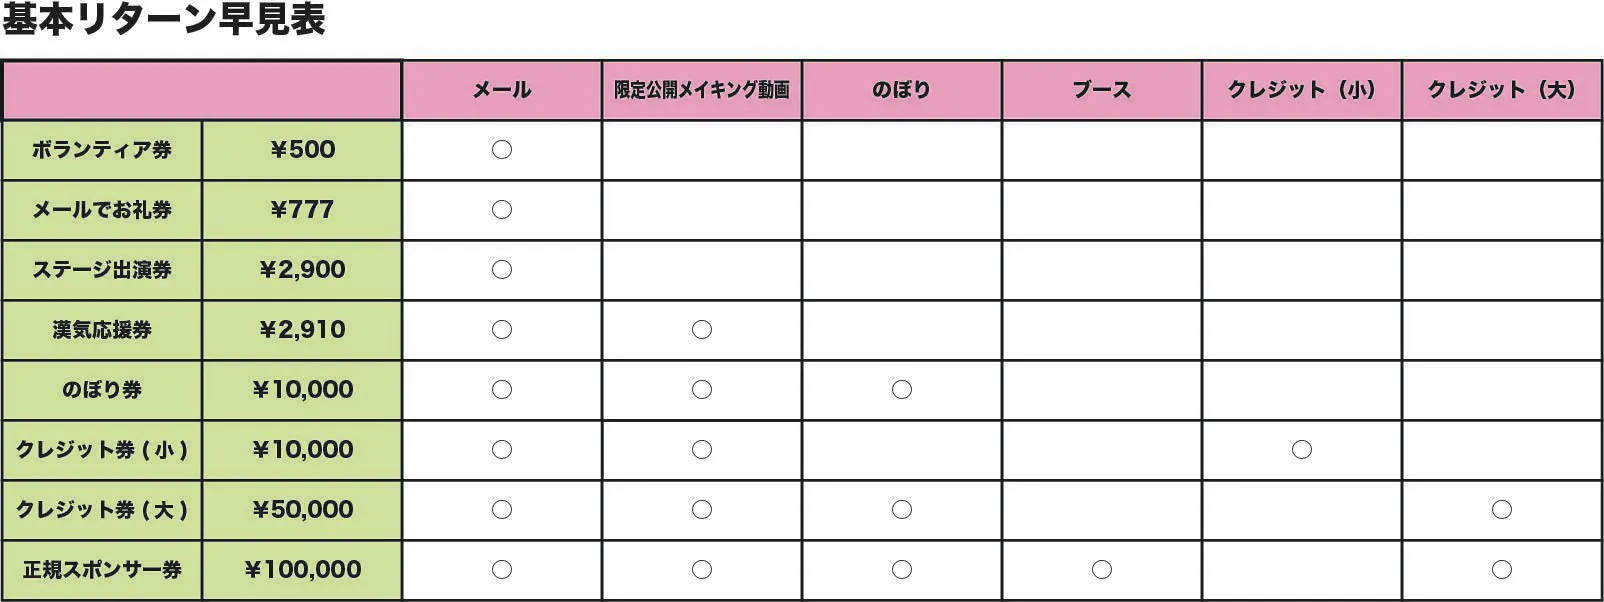Select the ボランティア券 row label
This screenshot has height=602, width=1604.
(x=102, y=150)
